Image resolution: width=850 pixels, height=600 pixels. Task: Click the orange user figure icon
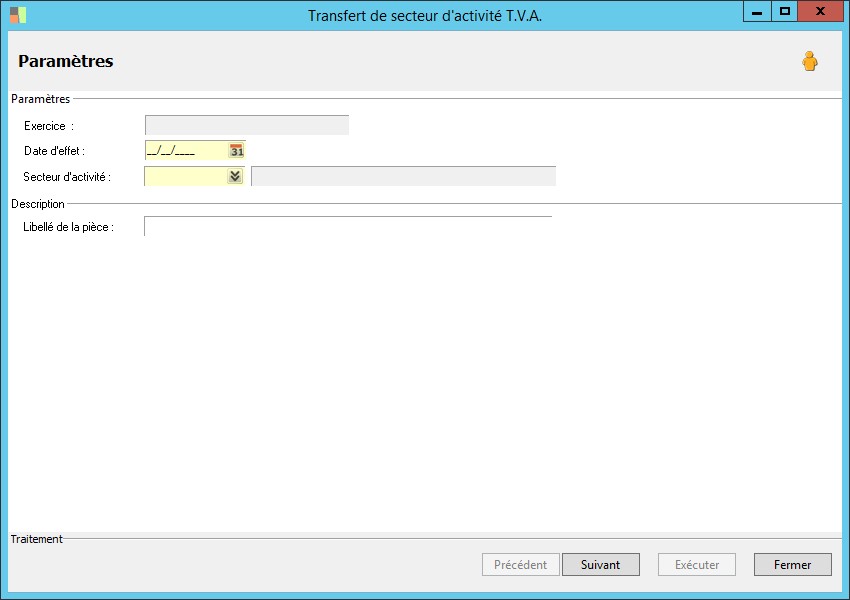(810, 61)
